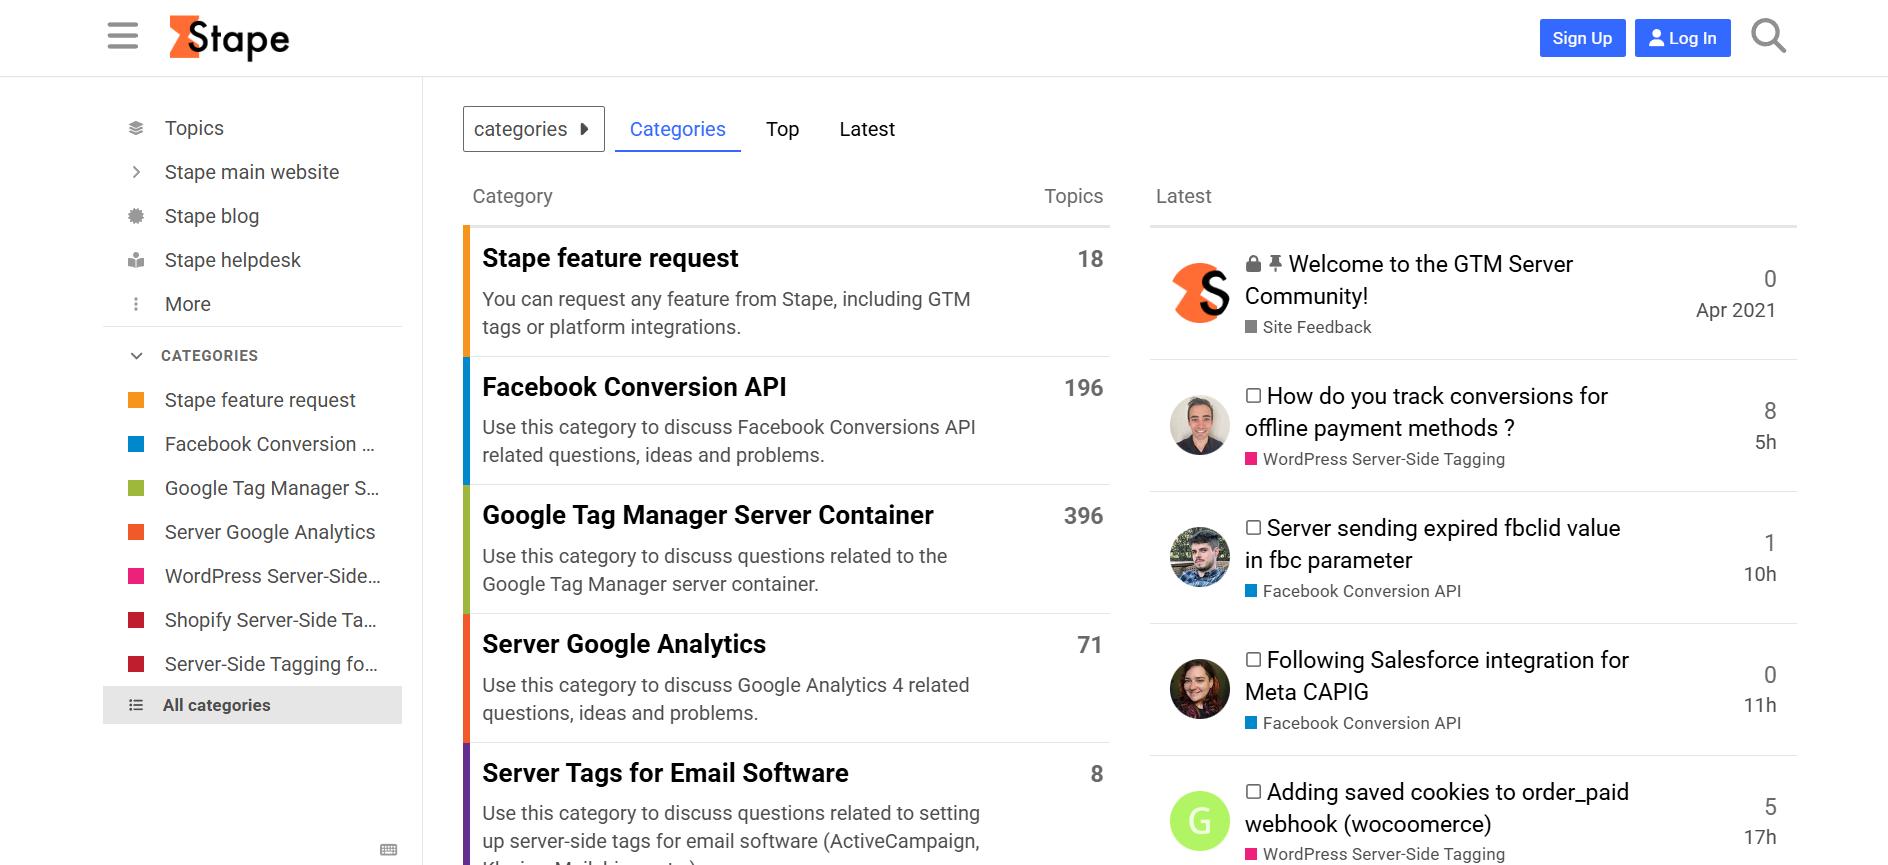Image resolution: width=1888 pixels, height=865 pixels.
Task: Select All categories in sidebar
Action: (x=252, y=705)
